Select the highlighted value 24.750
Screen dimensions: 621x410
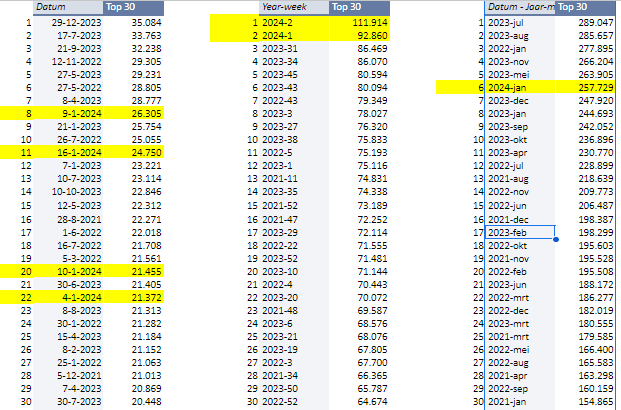click(133, 153)
